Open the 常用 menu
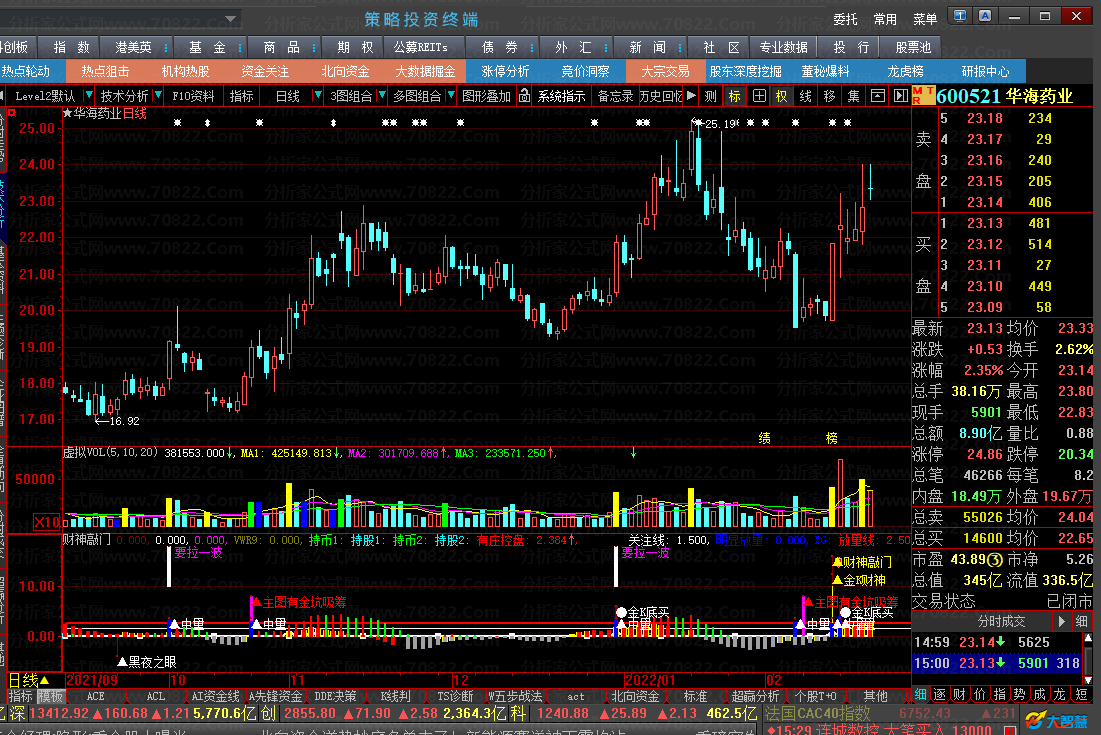 pos(885,19)
